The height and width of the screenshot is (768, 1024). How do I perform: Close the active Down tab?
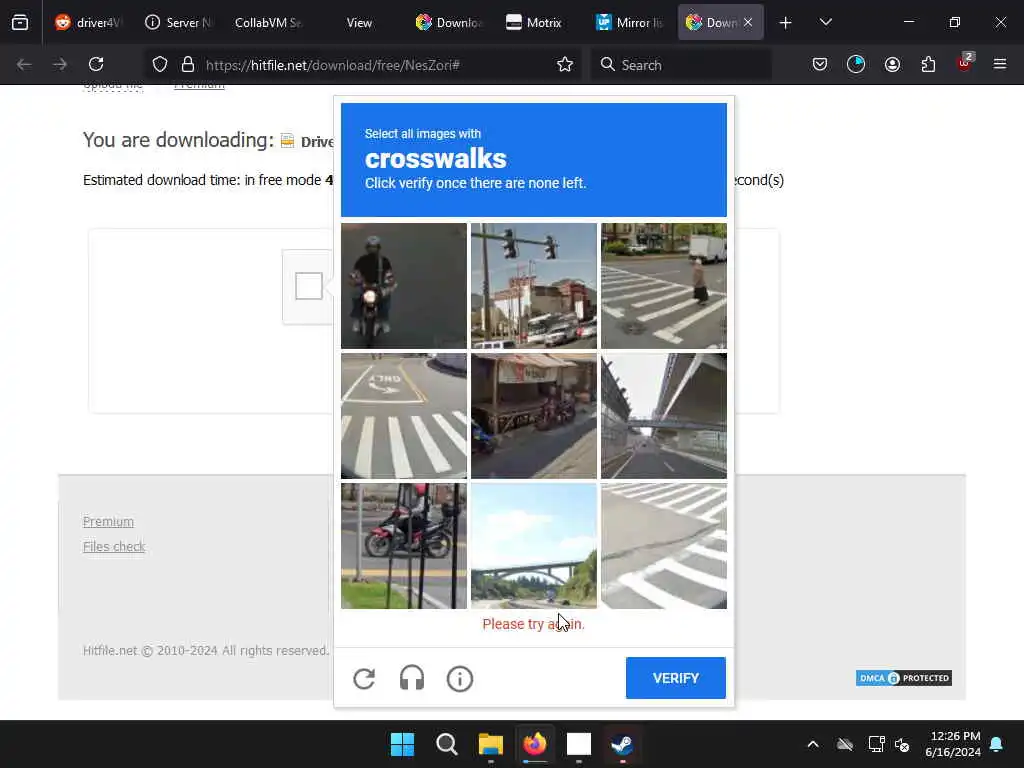click(748, 22)
